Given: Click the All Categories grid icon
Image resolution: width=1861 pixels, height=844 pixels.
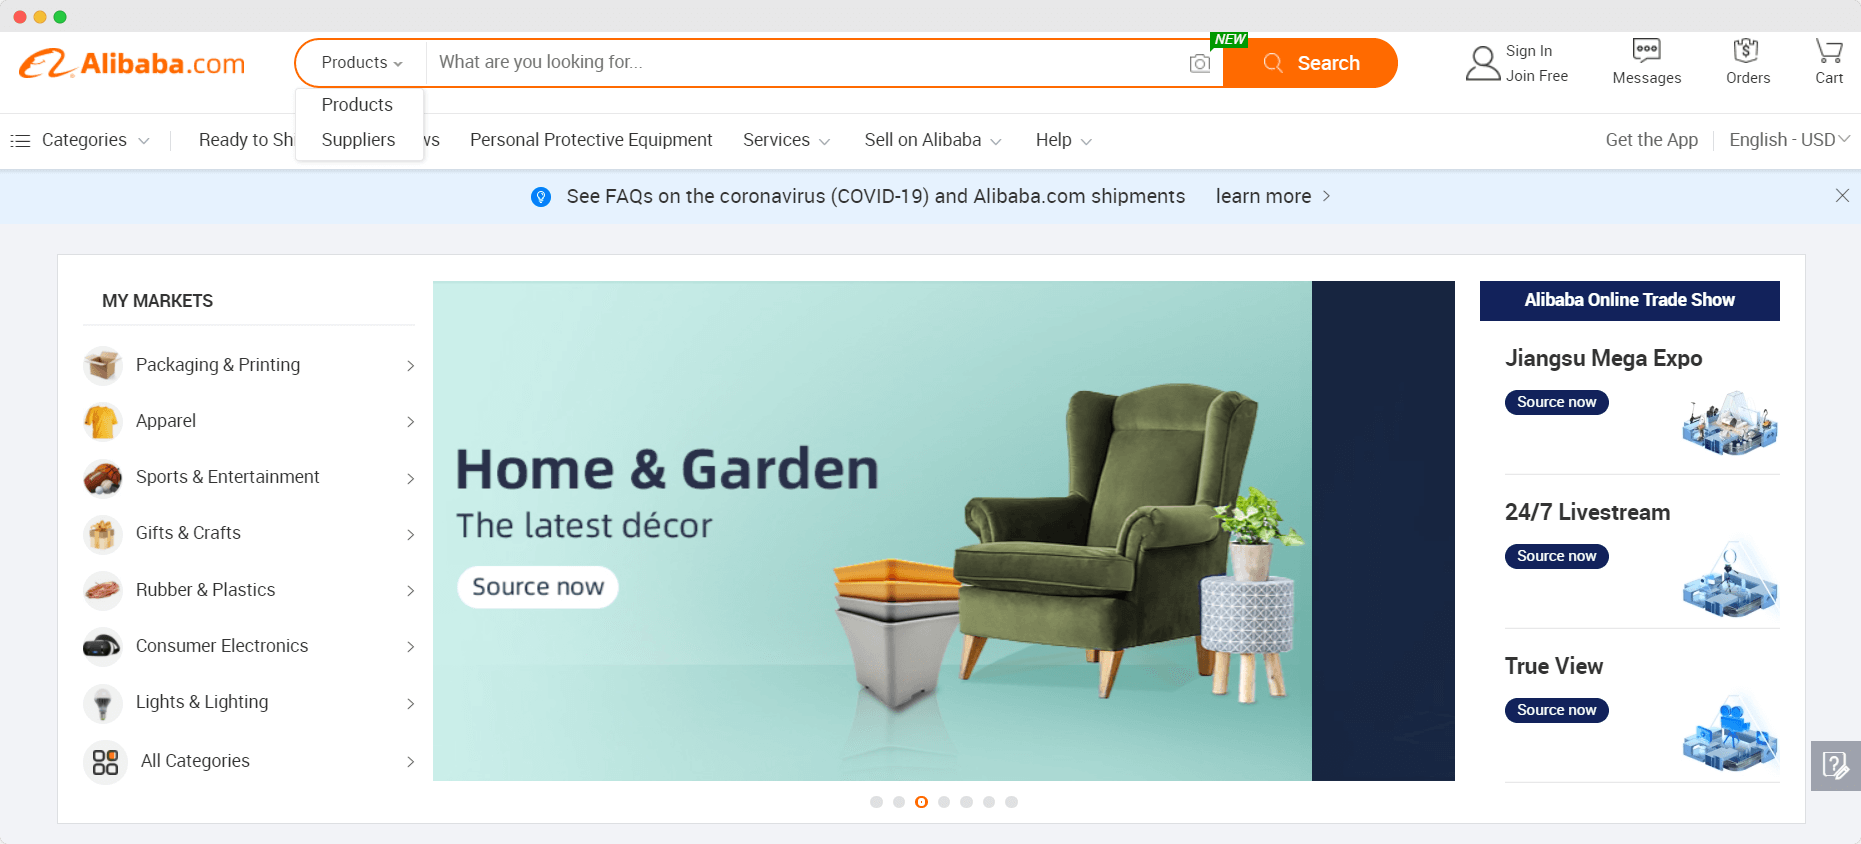Looking at the screenshot, I should point(105,762).
